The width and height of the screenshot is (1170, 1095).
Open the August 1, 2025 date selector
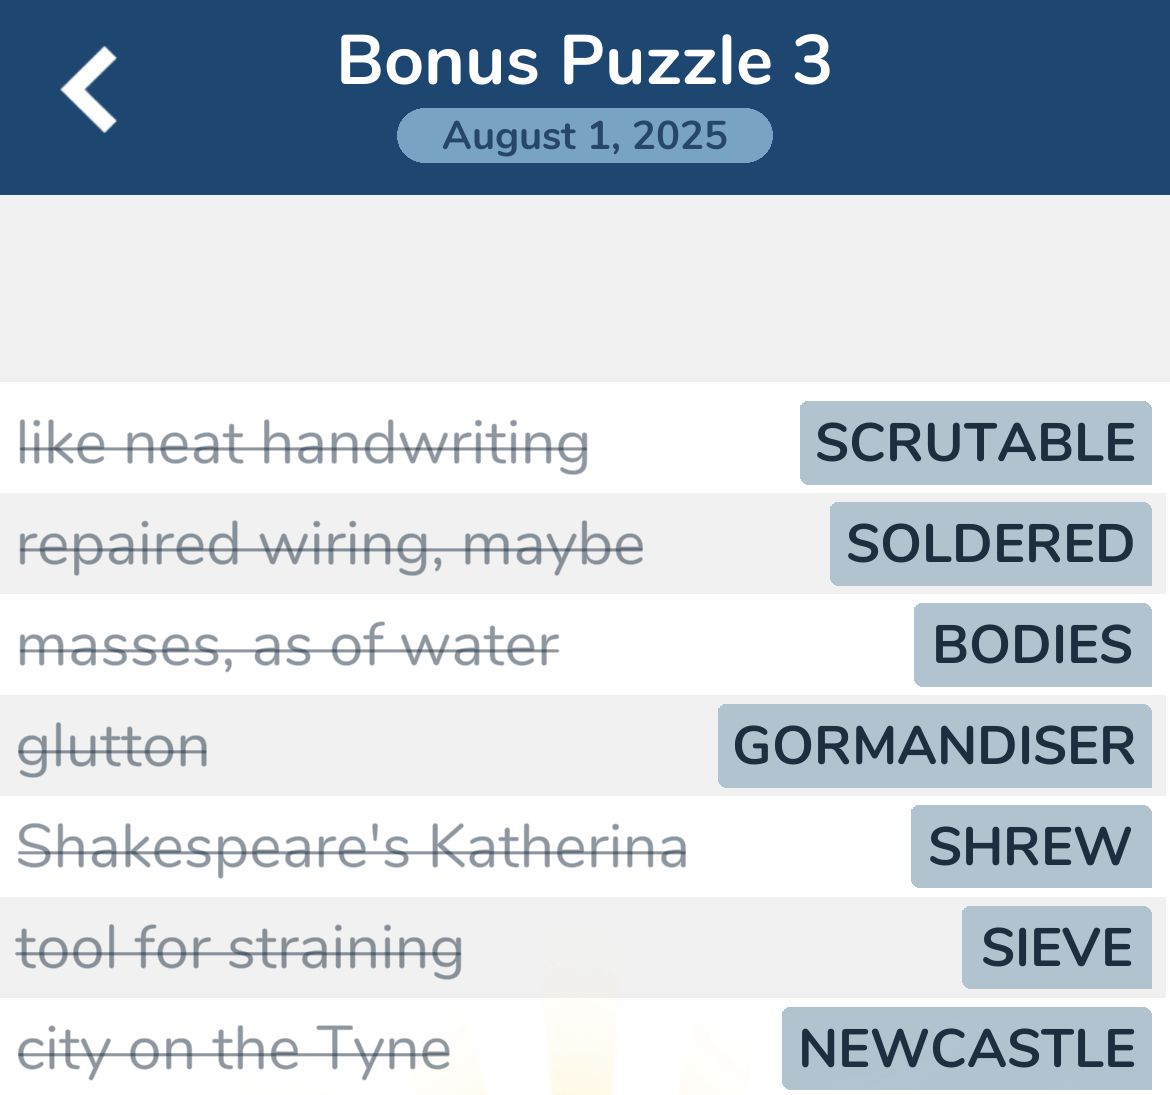point(585,135)
